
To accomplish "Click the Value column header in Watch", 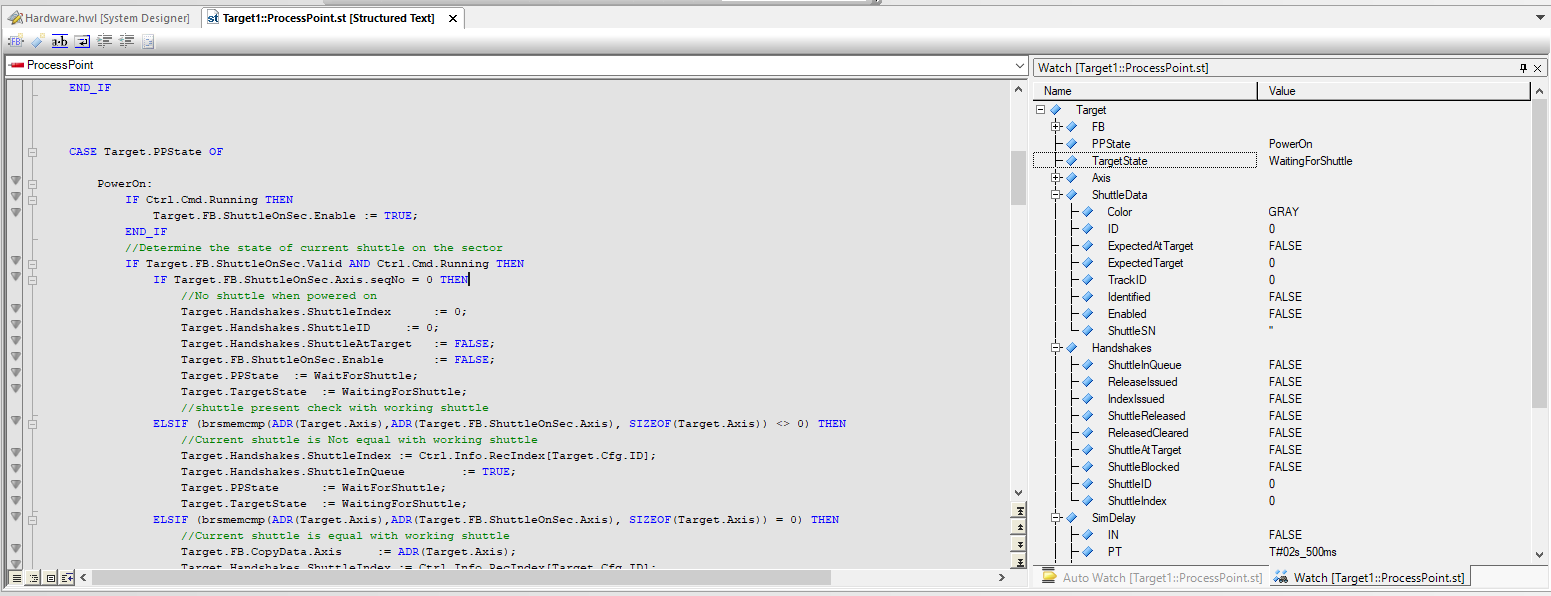I will point(1394,91).
